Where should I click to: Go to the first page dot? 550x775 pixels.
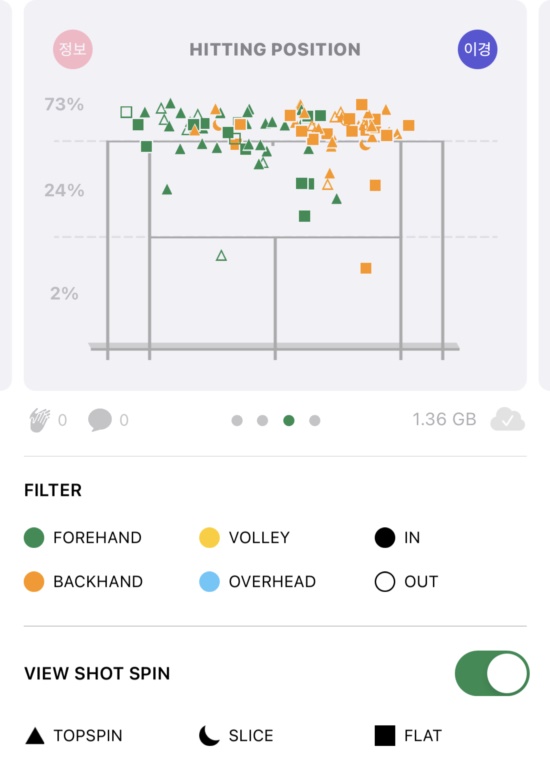[x=237, y=421]
